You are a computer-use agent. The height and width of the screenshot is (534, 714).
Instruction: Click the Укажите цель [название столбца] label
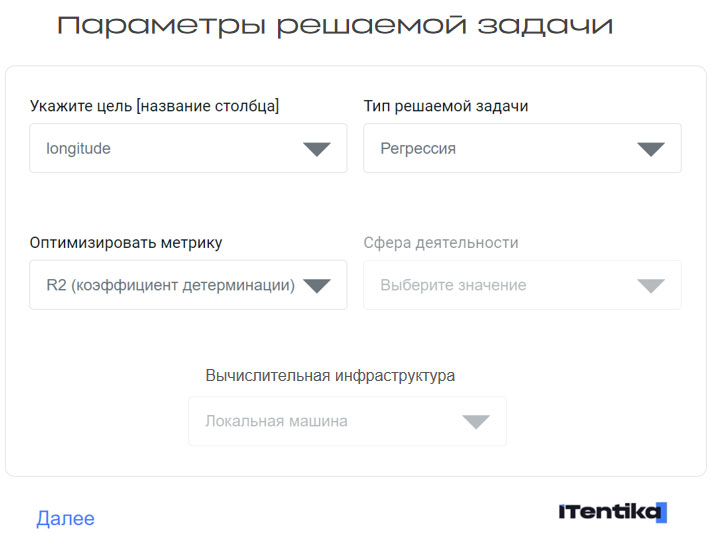click(154, 106)
